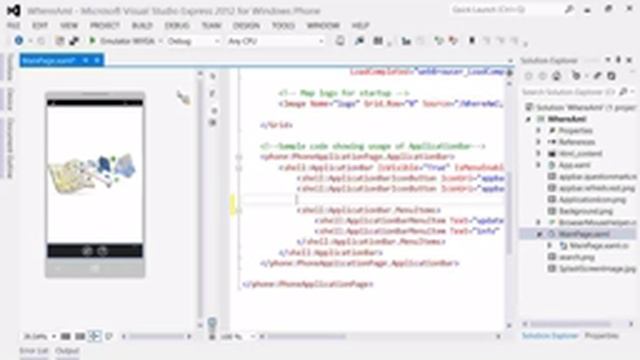Image resolution: width=640 pixels, height=360 pixels.
Task: Toggle snapping to gridlines in designer
Action: click(x=80, y=336)
